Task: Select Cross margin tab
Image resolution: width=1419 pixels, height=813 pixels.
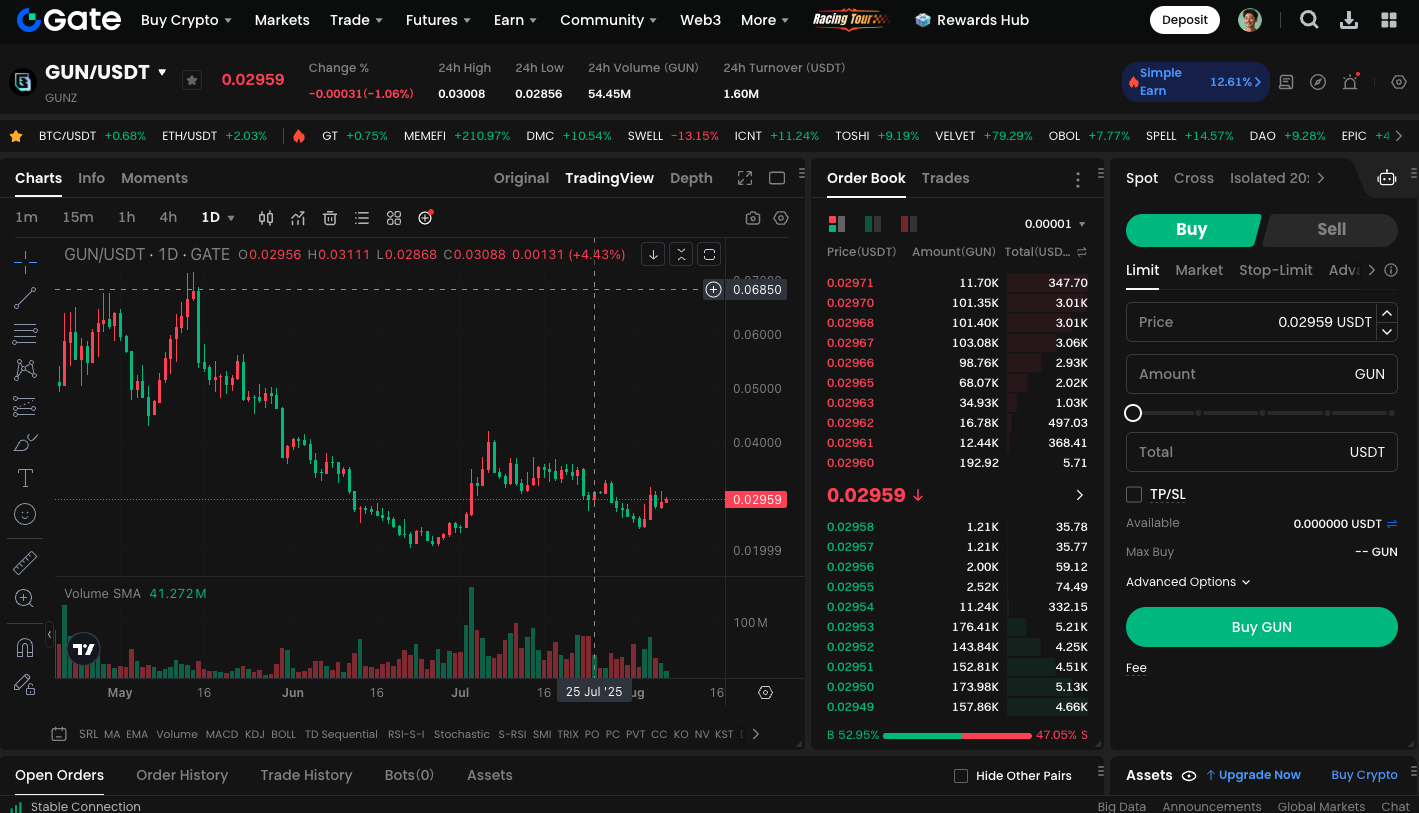Action: [1193, 178]
